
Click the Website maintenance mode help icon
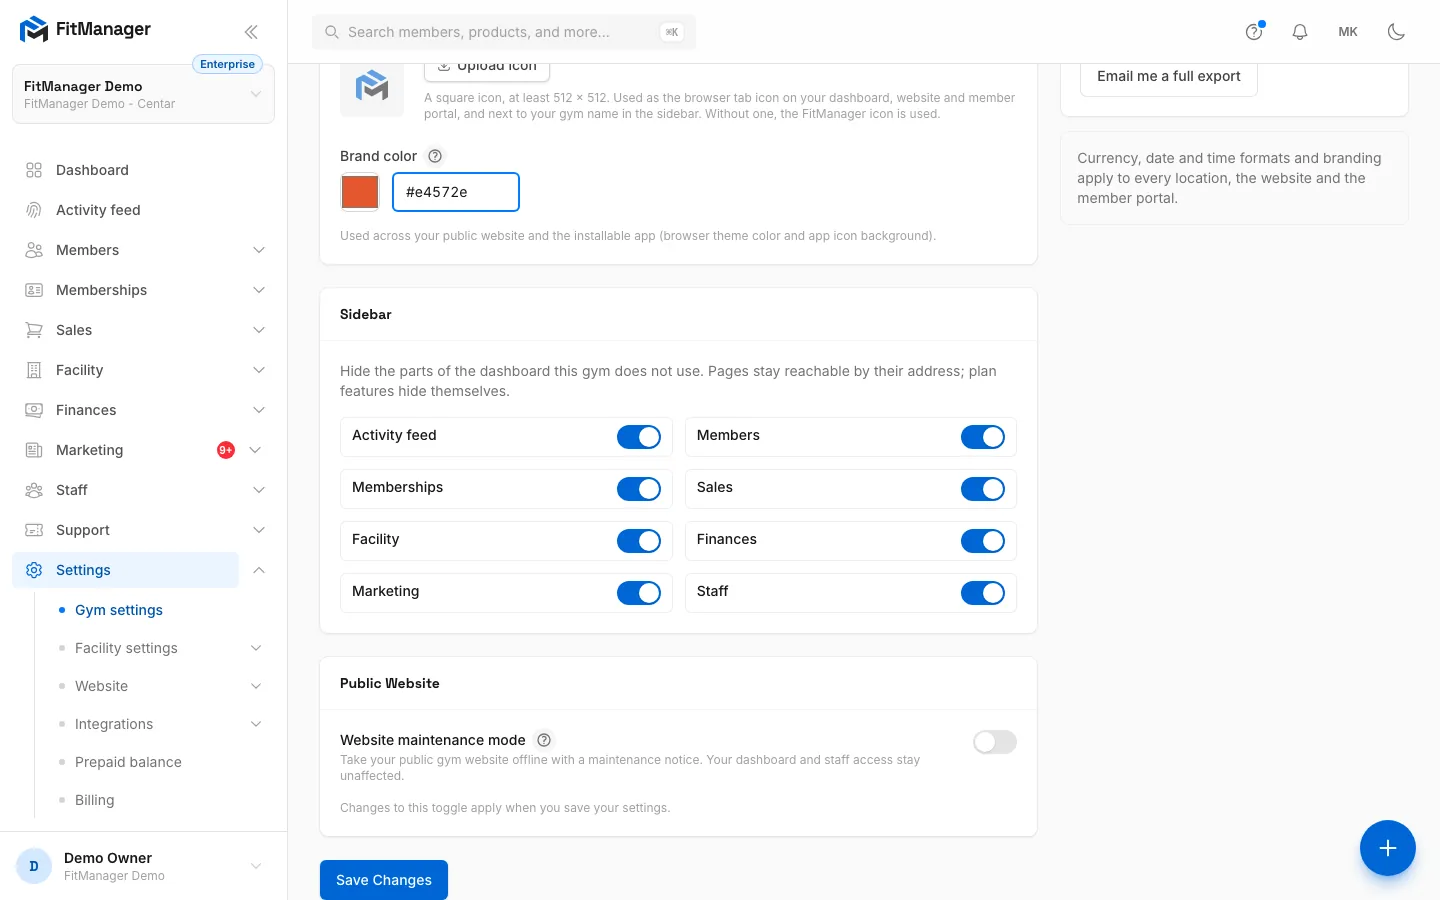click(x=544, y=740)
